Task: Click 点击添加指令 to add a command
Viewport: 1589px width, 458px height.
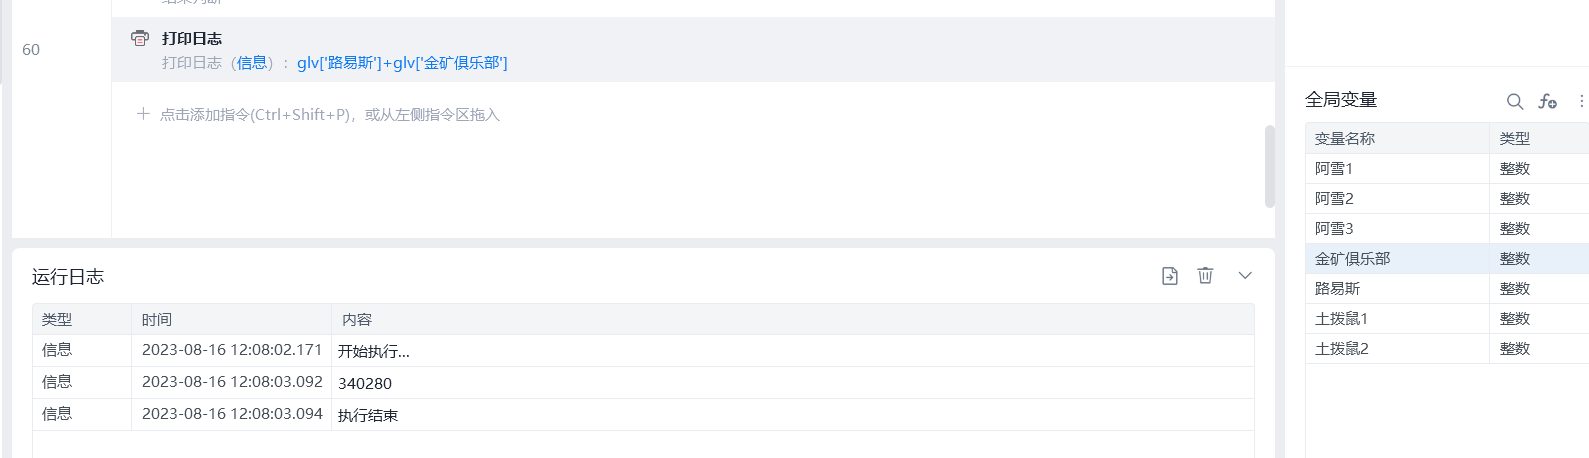Action: point(329,115)
